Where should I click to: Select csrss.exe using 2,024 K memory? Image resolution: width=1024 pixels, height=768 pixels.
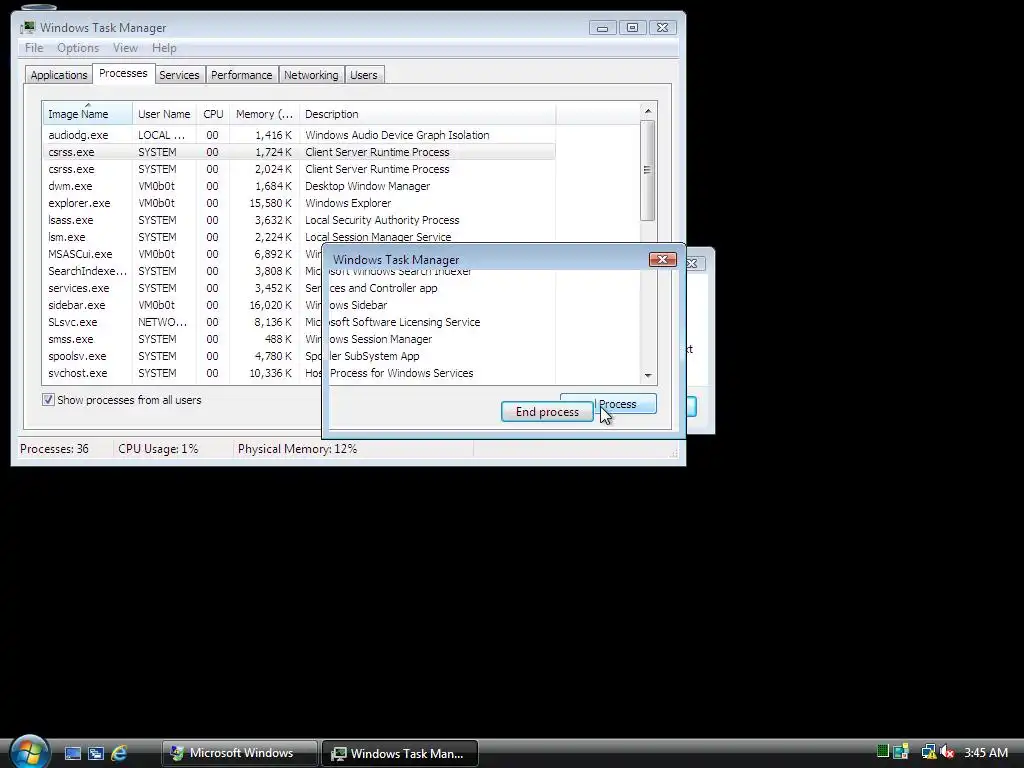click(299, 168)
